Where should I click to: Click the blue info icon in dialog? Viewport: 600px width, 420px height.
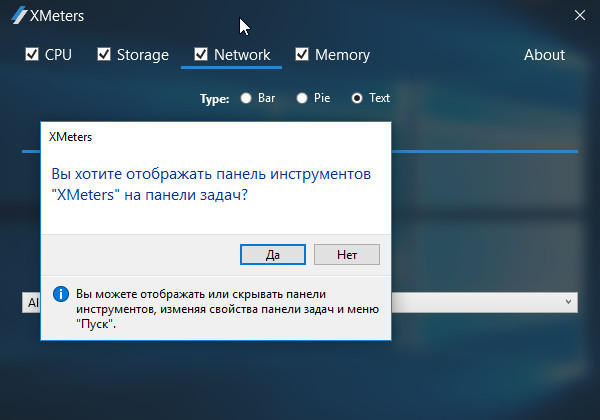(61, 294)
